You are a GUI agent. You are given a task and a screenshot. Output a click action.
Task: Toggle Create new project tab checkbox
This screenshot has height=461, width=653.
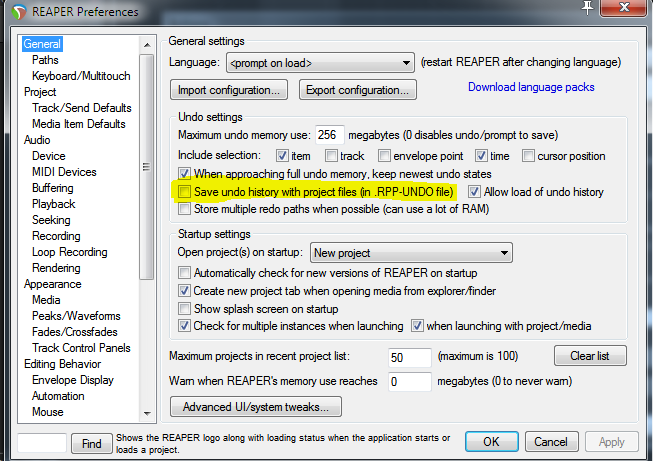[184, 291]
